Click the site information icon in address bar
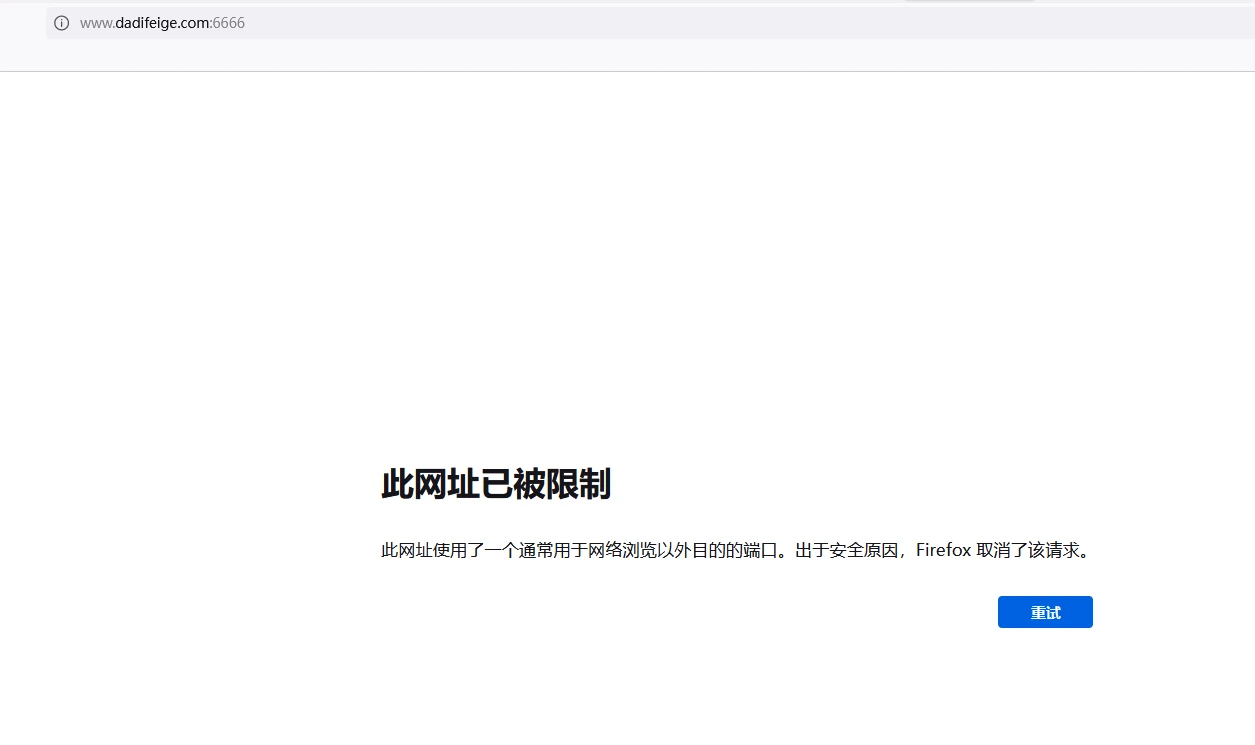The image size is (1255, 745). 62,23
